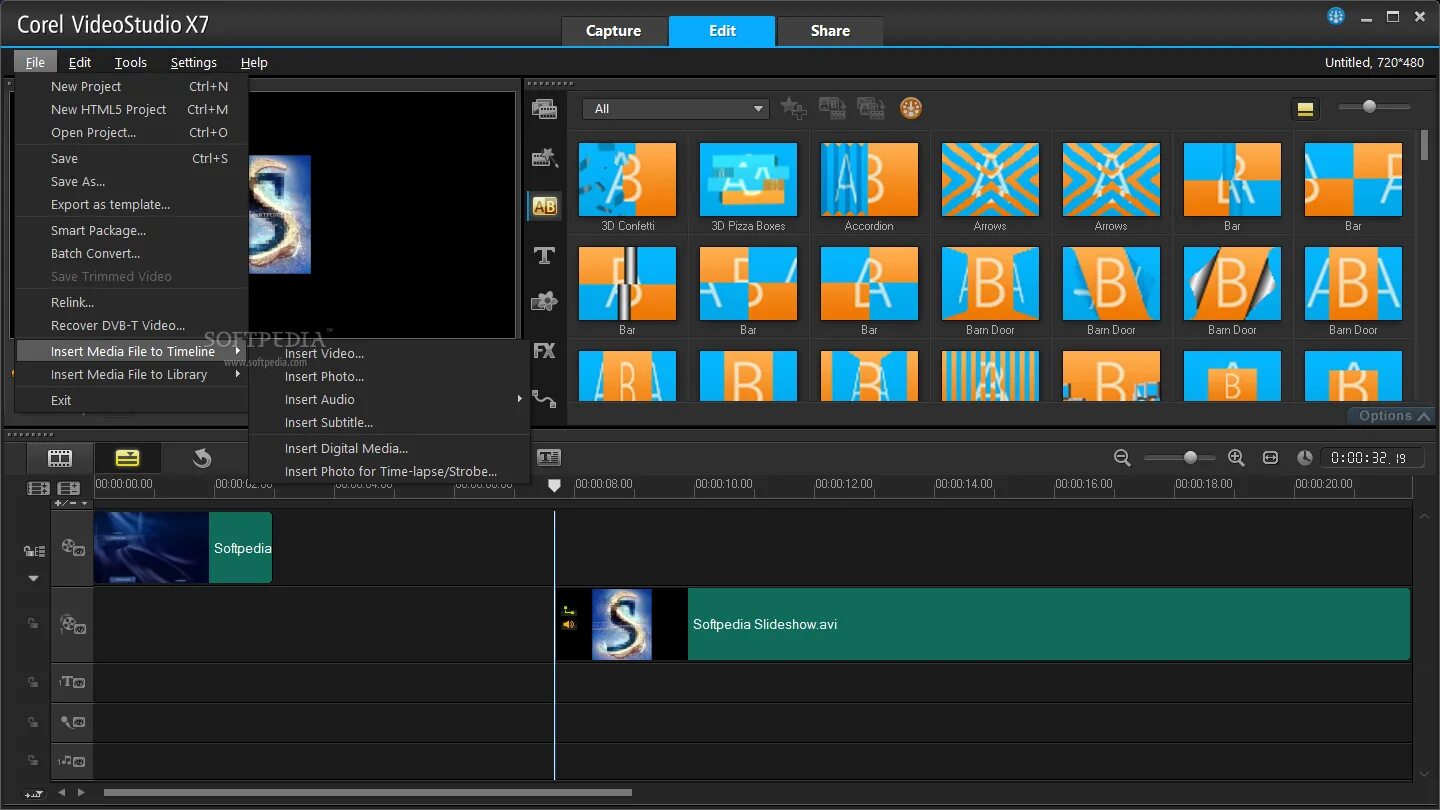Viewport: 1440px width, 810px height.
Task: Switch to the Share tab
Action: (x=829, y=31)
